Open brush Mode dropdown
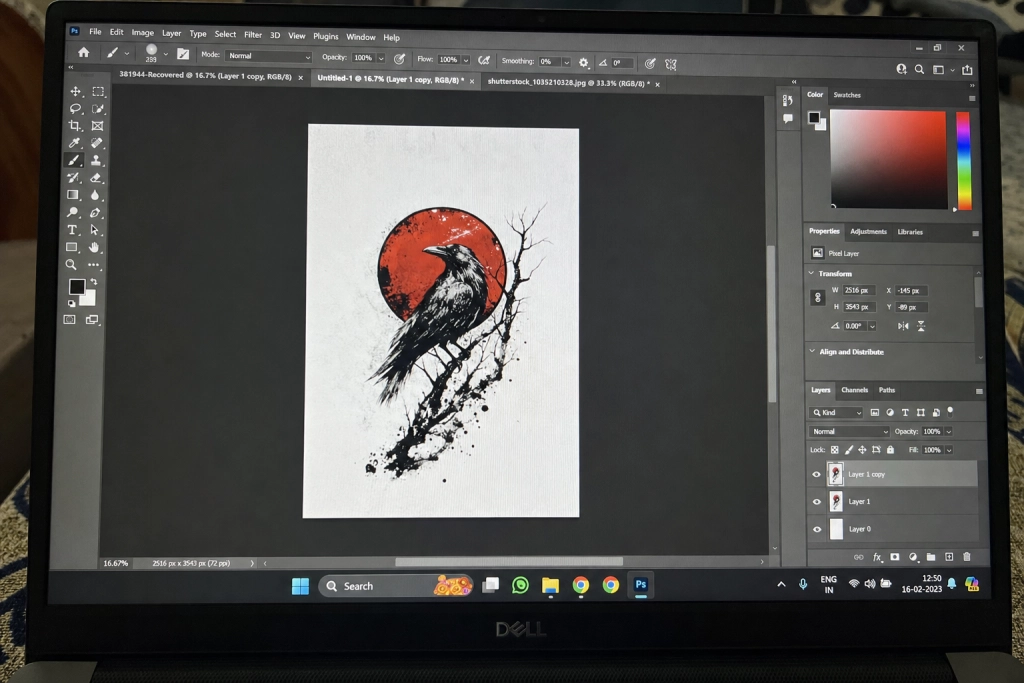Image resolution: width=1024 pixels, height=683 pixels. (x=268, y=56)
